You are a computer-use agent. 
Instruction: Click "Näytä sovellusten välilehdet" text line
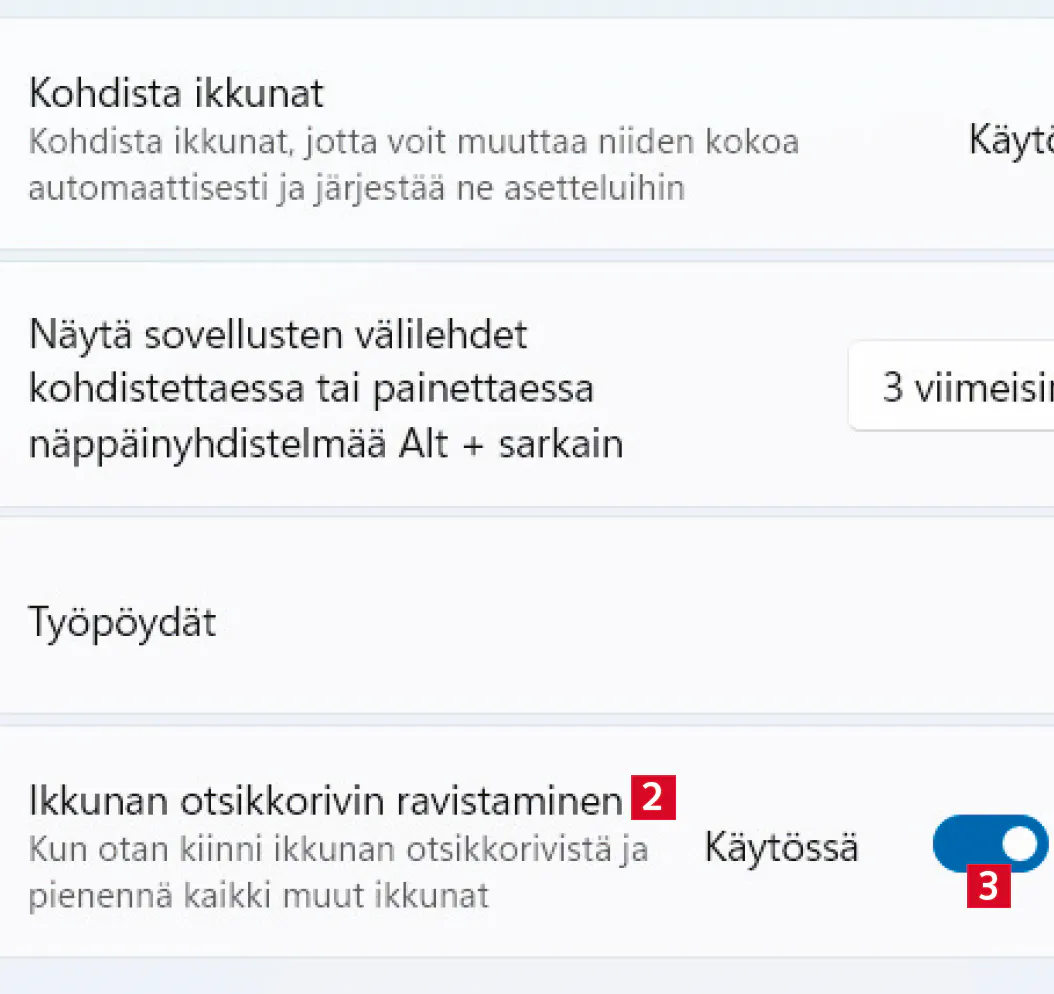[278, 335]
